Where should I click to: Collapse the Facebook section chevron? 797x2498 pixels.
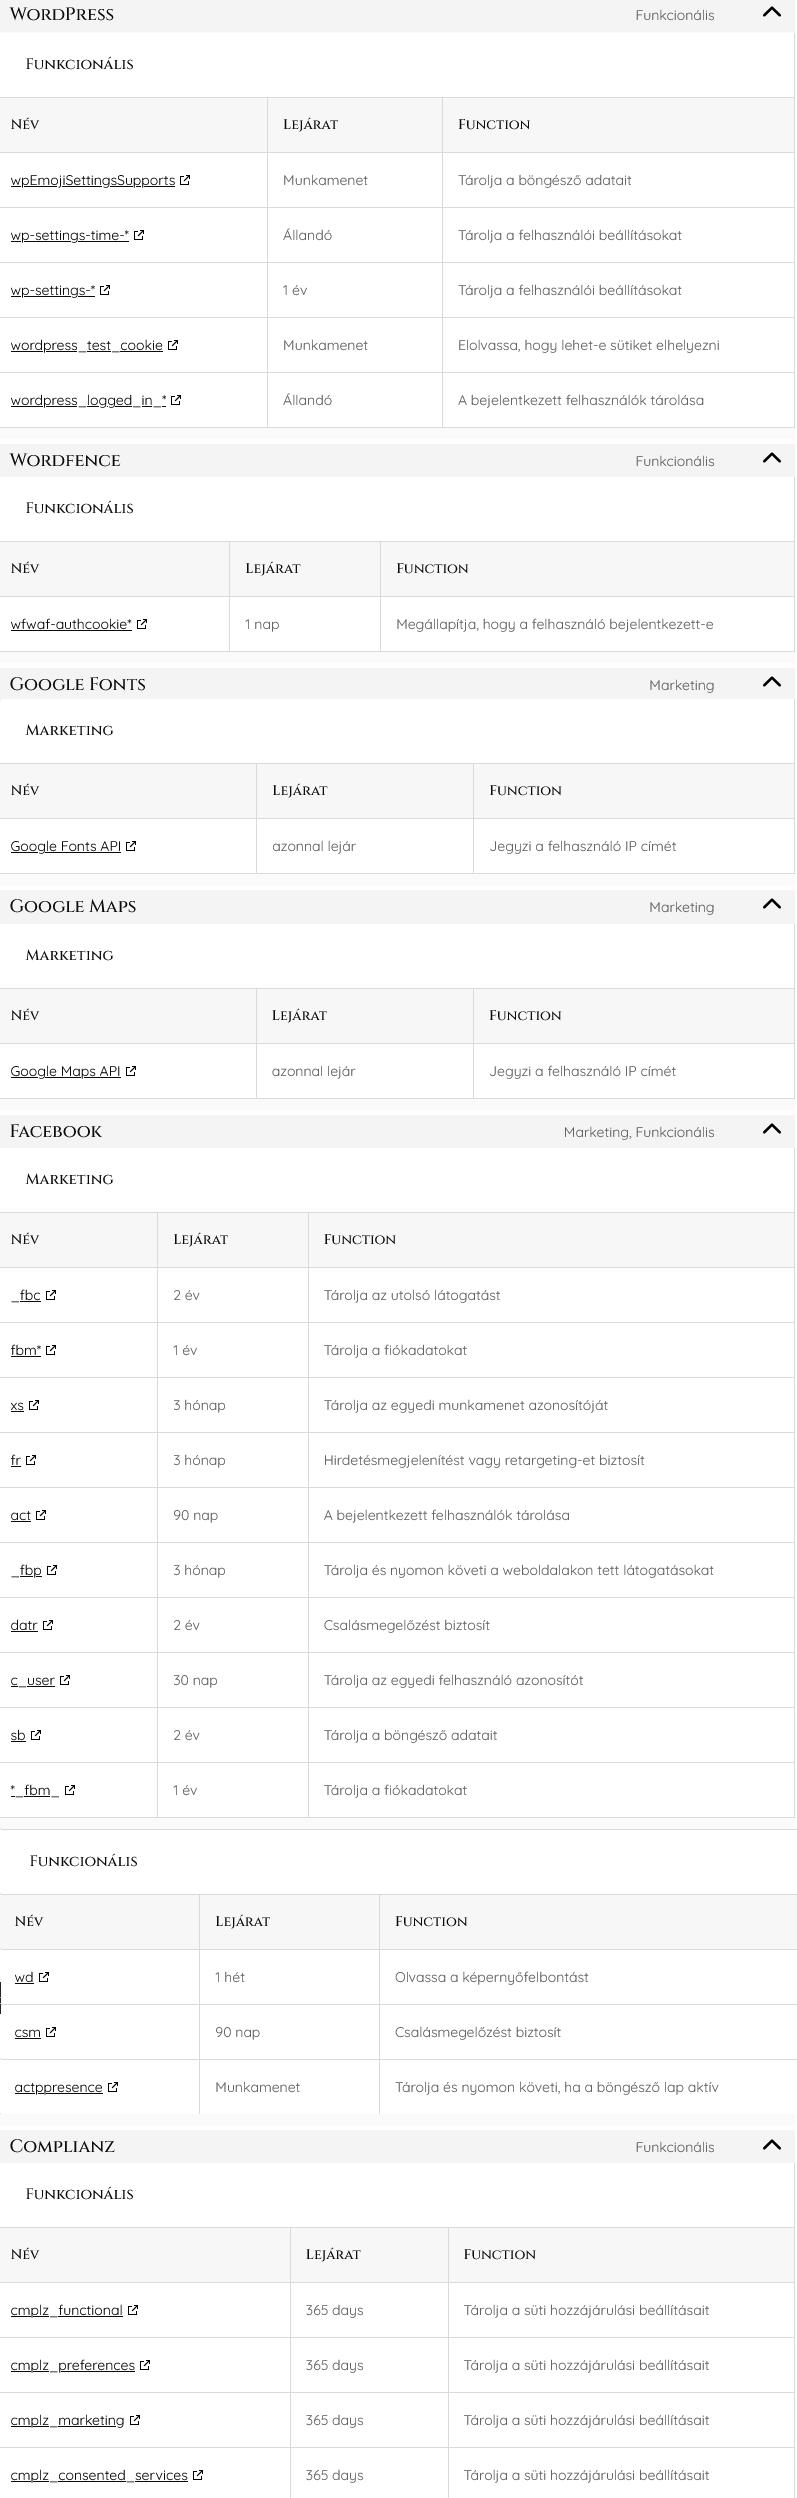point(771,1130)
